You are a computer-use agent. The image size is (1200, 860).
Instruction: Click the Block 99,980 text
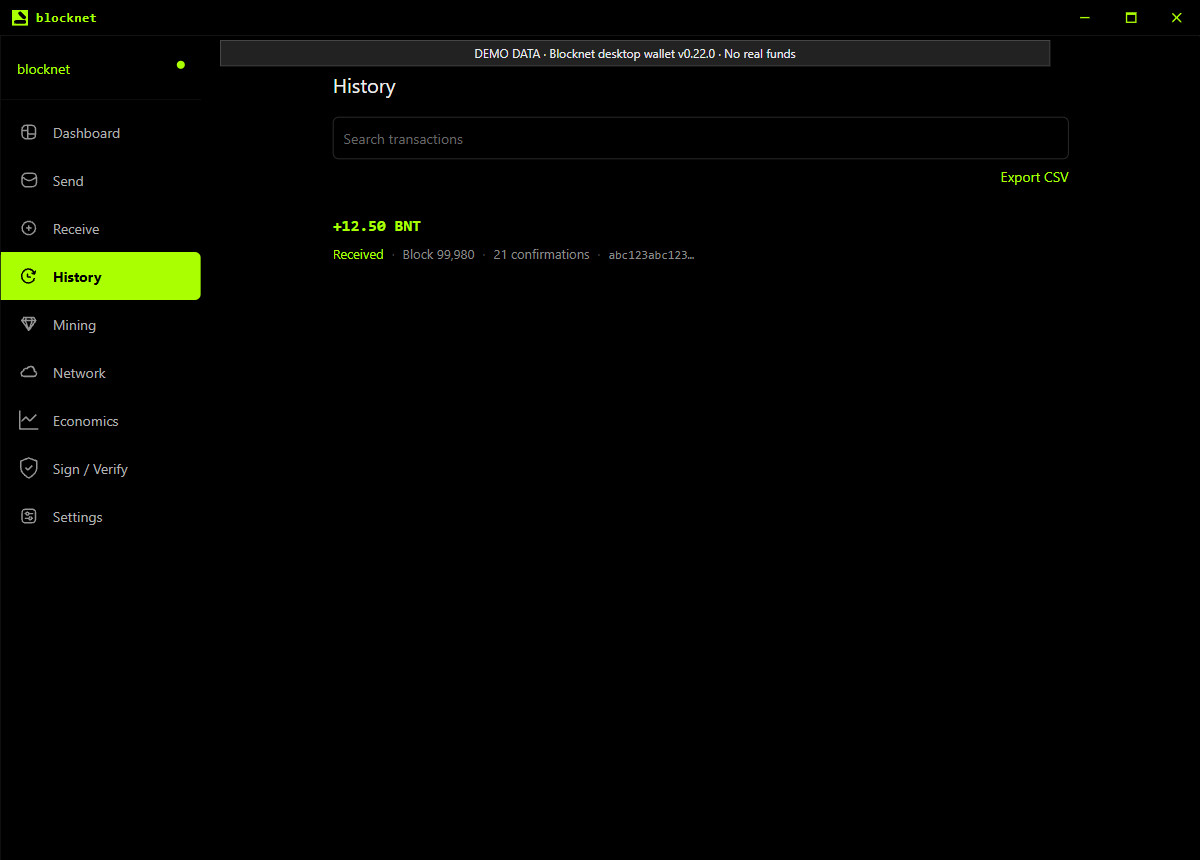tap(438, 255)
